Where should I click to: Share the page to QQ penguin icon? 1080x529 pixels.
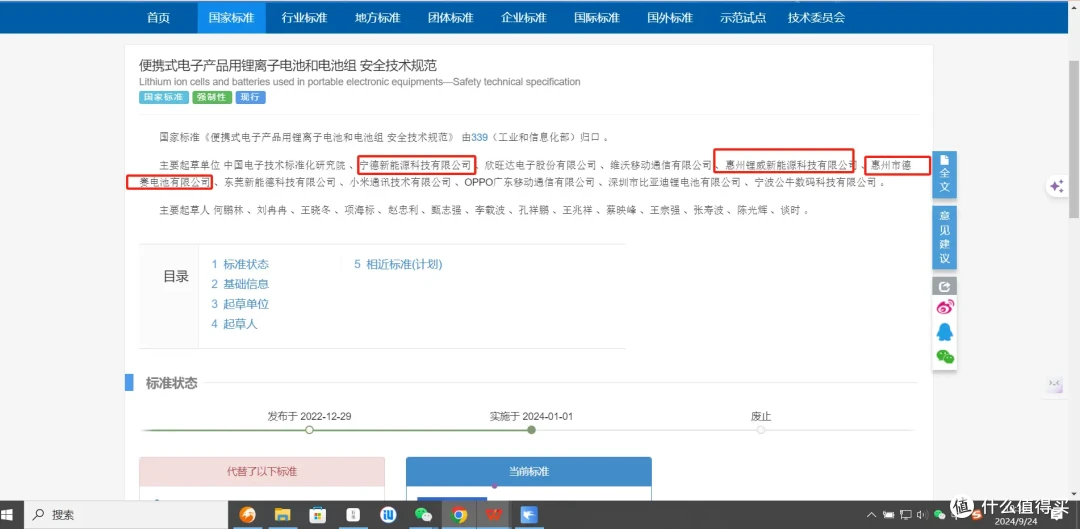(944, 332)
